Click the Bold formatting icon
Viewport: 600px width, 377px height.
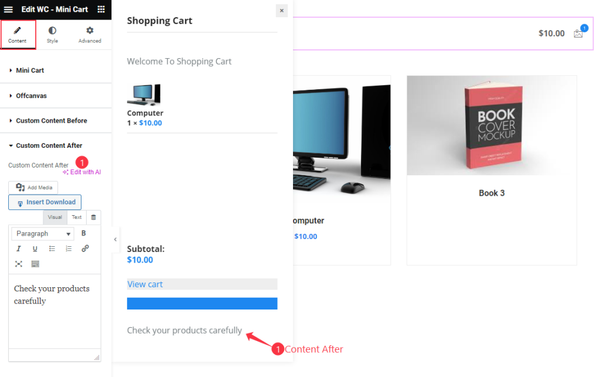(x=83, y=233)
